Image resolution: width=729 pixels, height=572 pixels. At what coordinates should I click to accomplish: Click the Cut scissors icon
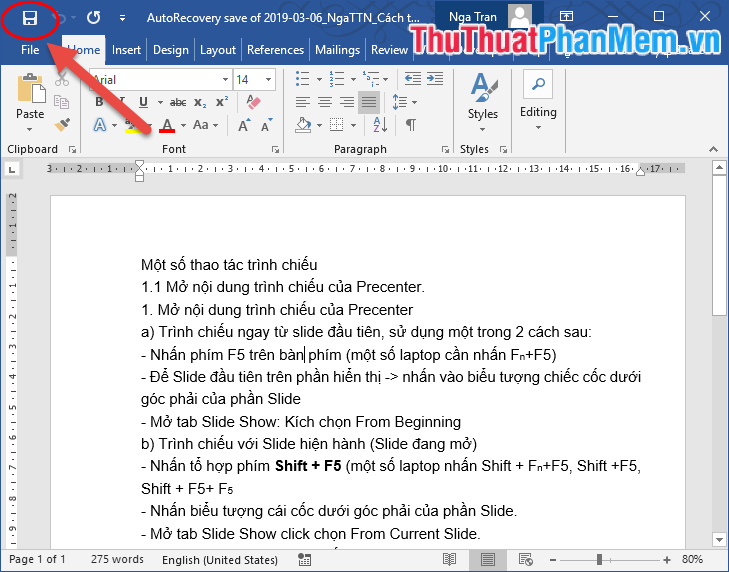point(62,80)
